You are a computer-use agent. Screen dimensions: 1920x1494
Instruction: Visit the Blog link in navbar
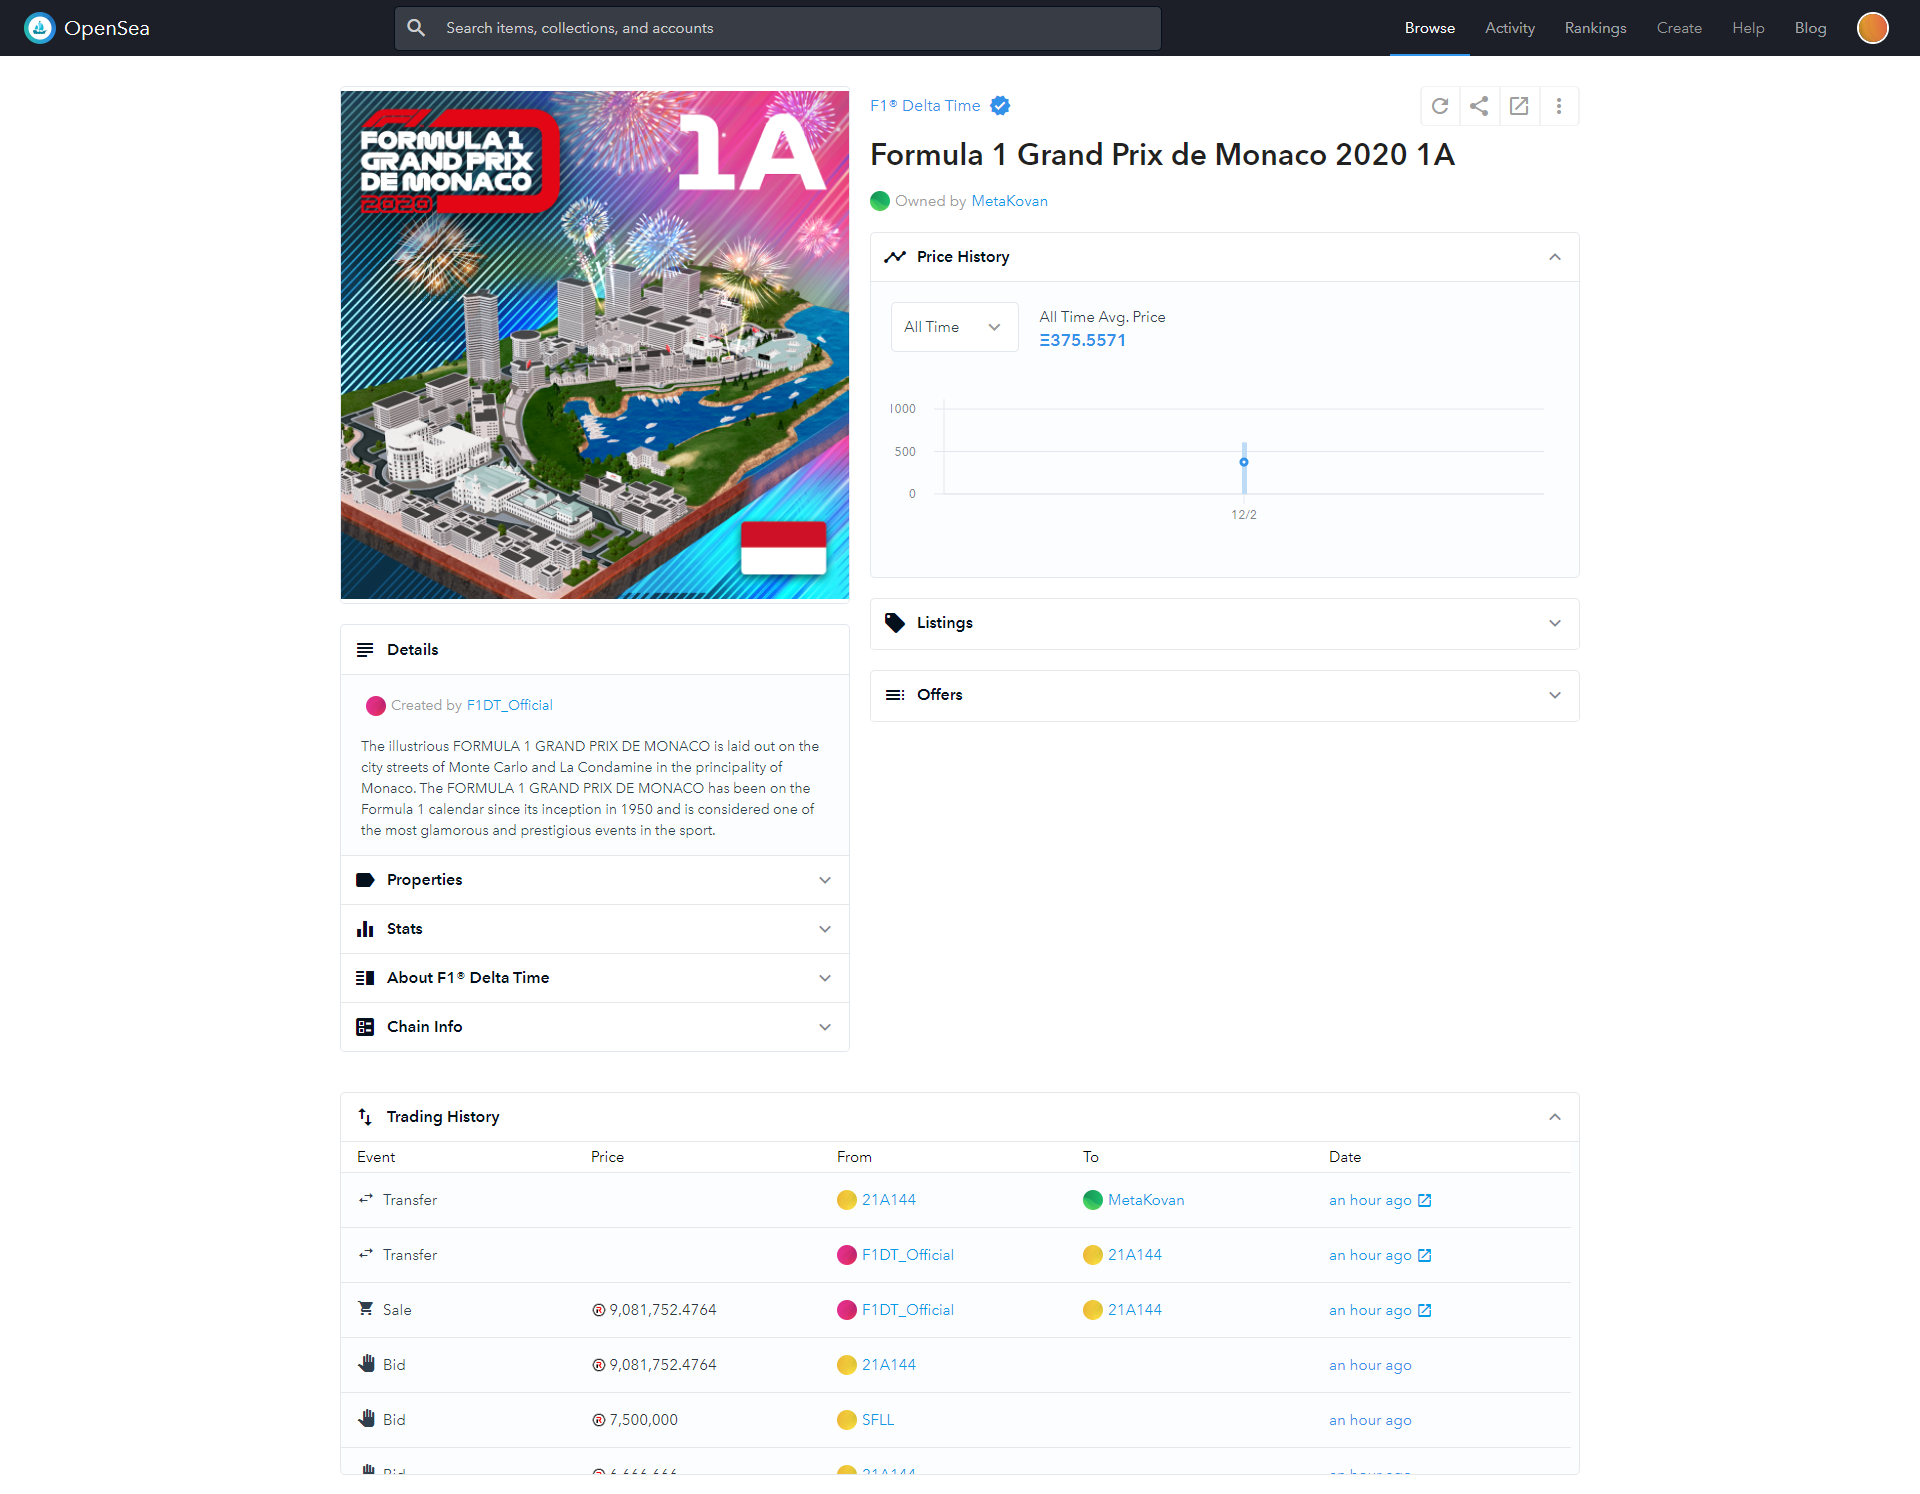1810,28
